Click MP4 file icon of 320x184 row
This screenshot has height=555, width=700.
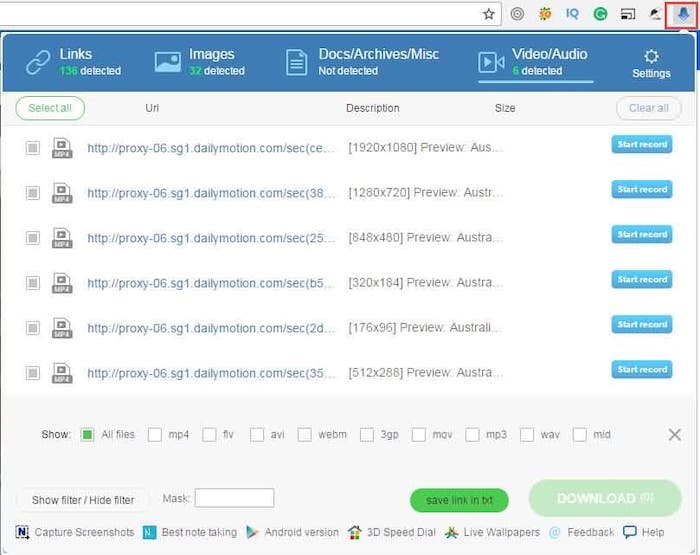coord(62,283)
